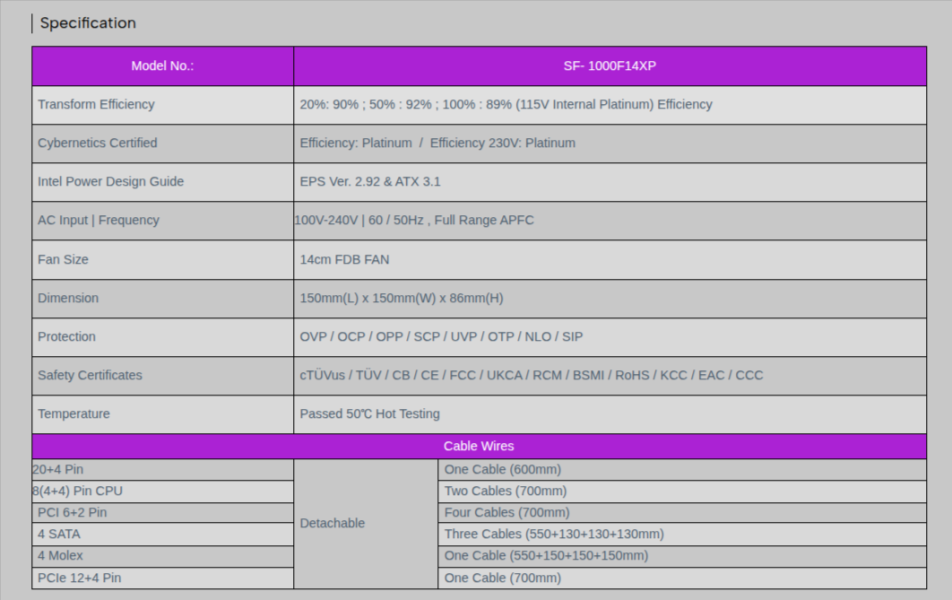The width and height of the screenshot is (952, 600).
Task: Click the Intel Power Design Guide label
Action: click(110, 182)
